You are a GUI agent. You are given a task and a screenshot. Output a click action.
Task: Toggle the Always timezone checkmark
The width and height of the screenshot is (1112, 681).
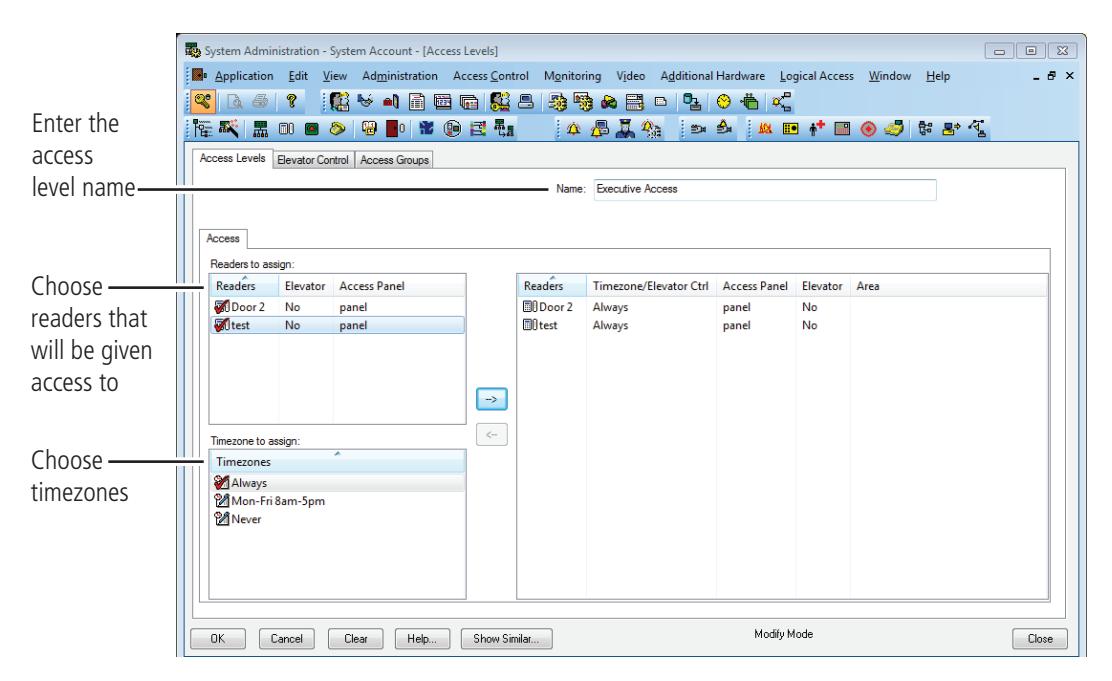click(x=221, y=482)
